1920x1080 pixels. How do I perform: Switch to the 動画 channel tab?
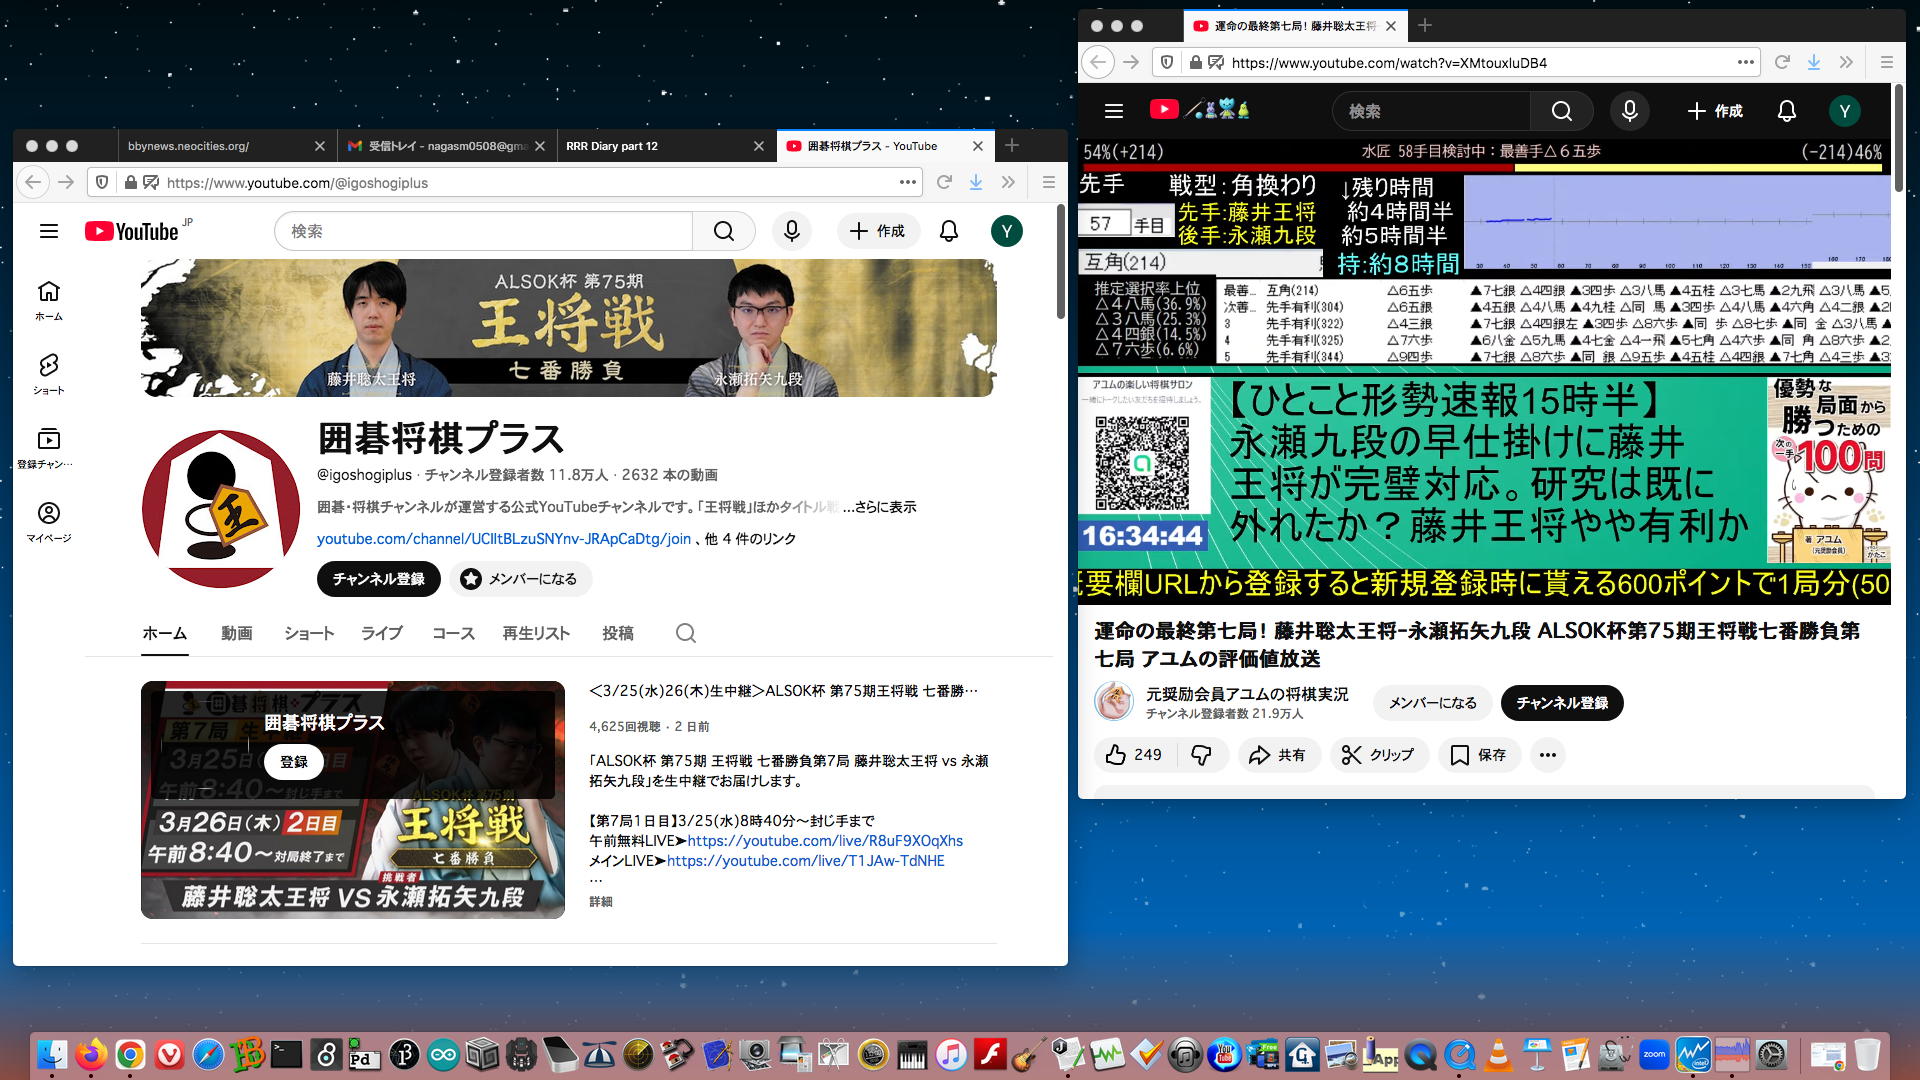click(236, 633)
